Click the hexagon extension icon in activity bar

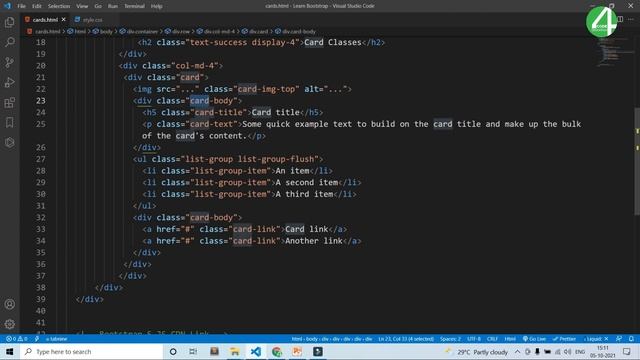9,142
